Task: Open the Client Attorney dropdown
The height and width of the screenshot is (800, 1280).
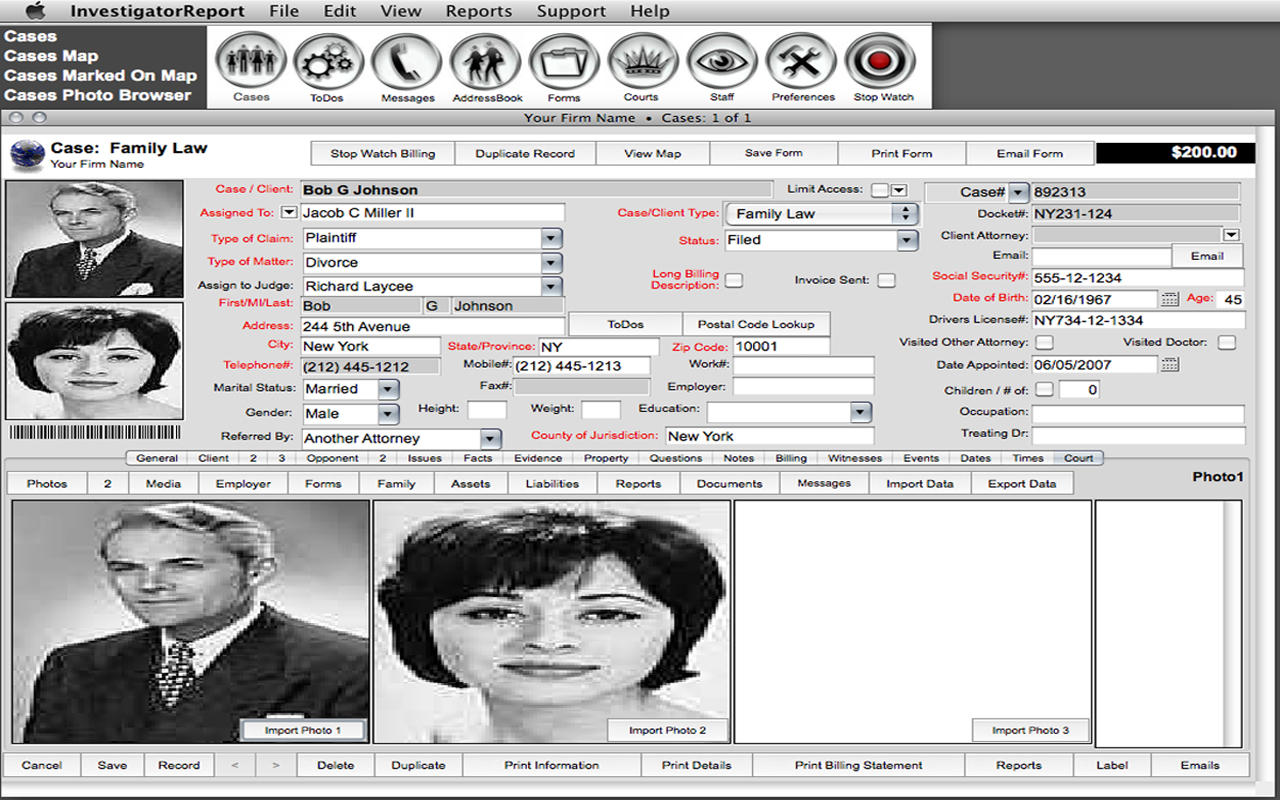Action: (1231, 235)
